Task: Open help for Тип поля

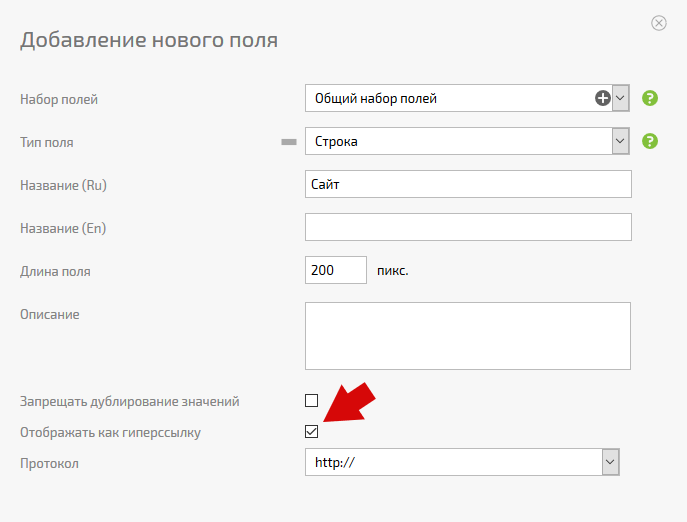Action: point(650,141)
